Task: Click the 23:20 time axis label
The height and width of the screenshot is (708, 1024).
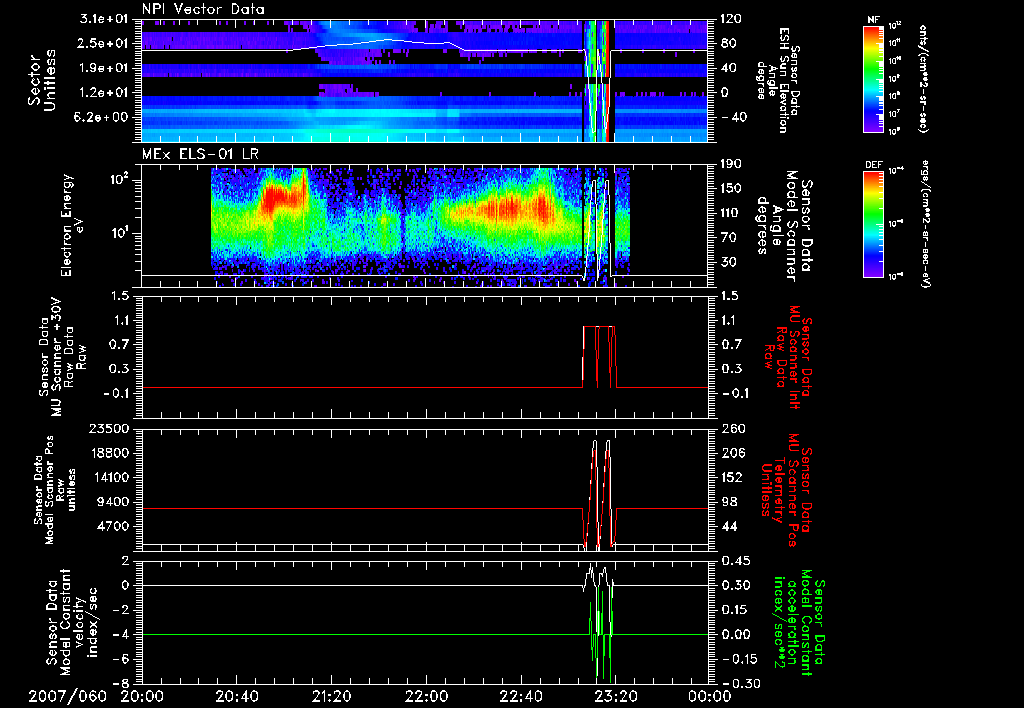Action: point(615,696)
